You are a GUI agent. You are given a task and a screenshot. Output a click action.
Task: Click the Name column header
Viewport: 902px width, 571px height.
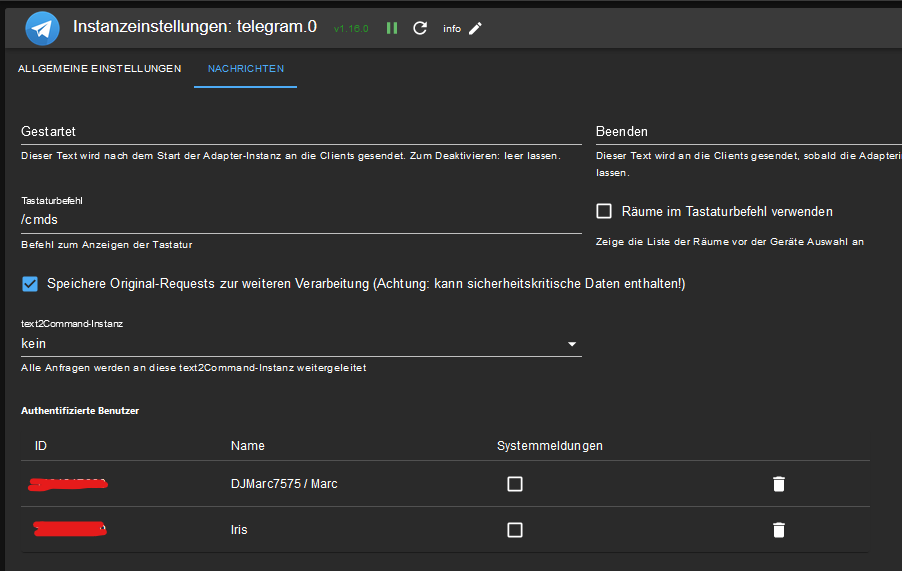pos(248,446)
